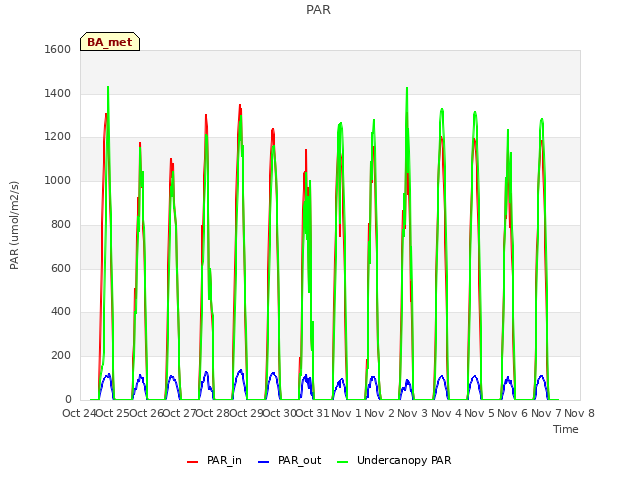This screenshot has height=480, width=640.
Task: Click the Nov 7 x-axis date label
Action: tap(546, 413)
